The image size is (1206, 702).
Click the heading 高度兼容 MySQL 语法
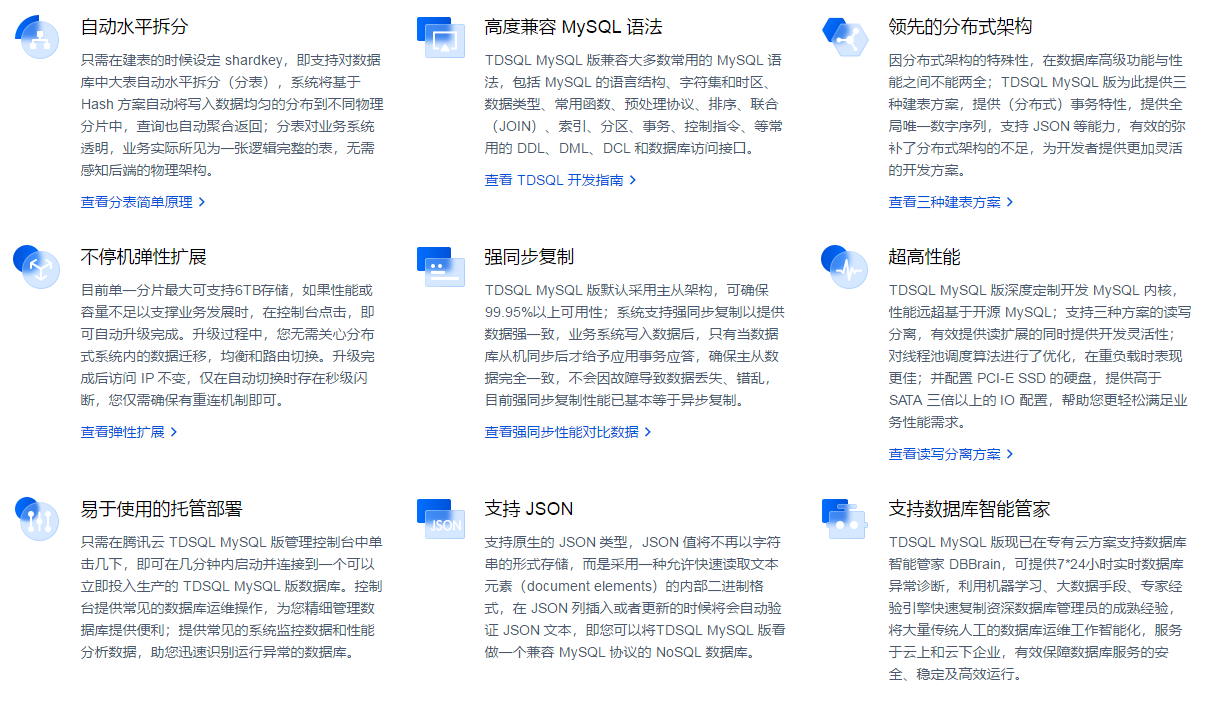[x=573, y=27]
